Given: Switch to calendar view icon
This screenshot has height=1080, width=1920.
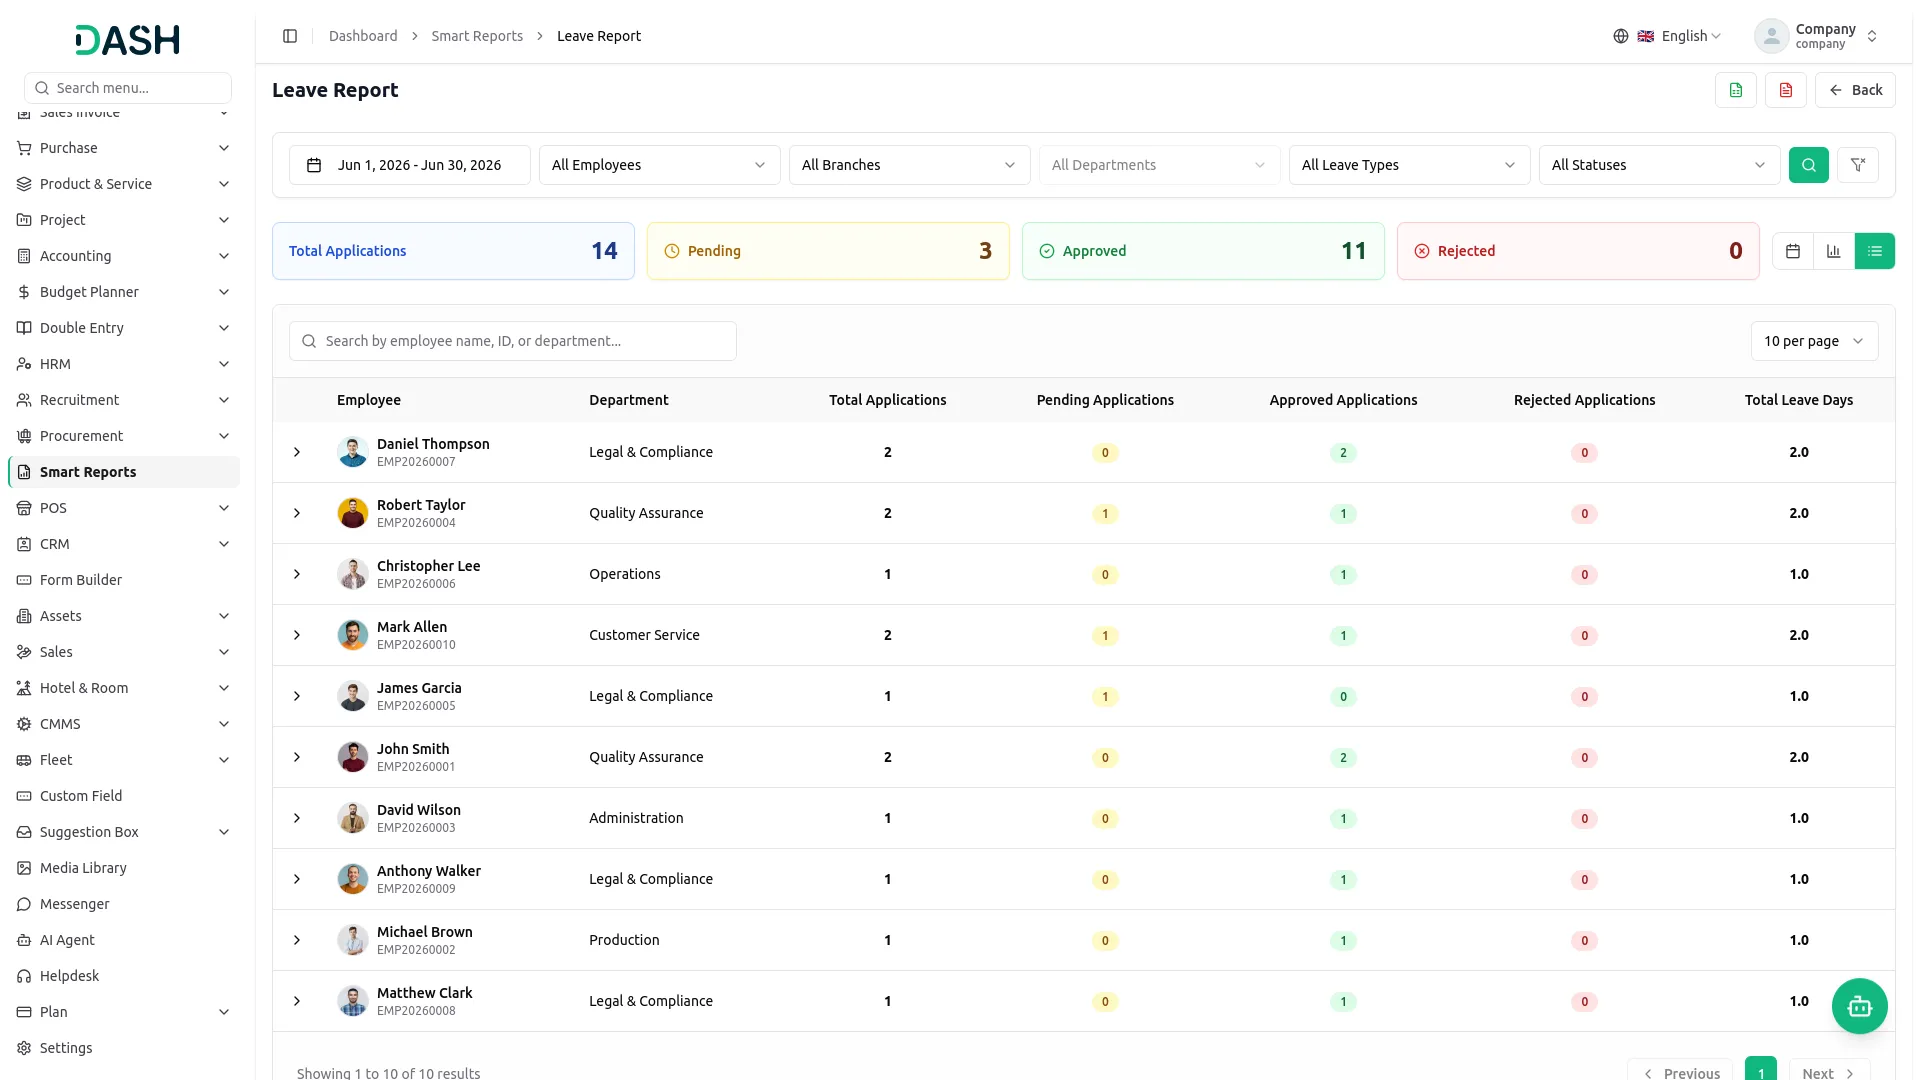Looking at the screenshot, I should pos(1793,251).
